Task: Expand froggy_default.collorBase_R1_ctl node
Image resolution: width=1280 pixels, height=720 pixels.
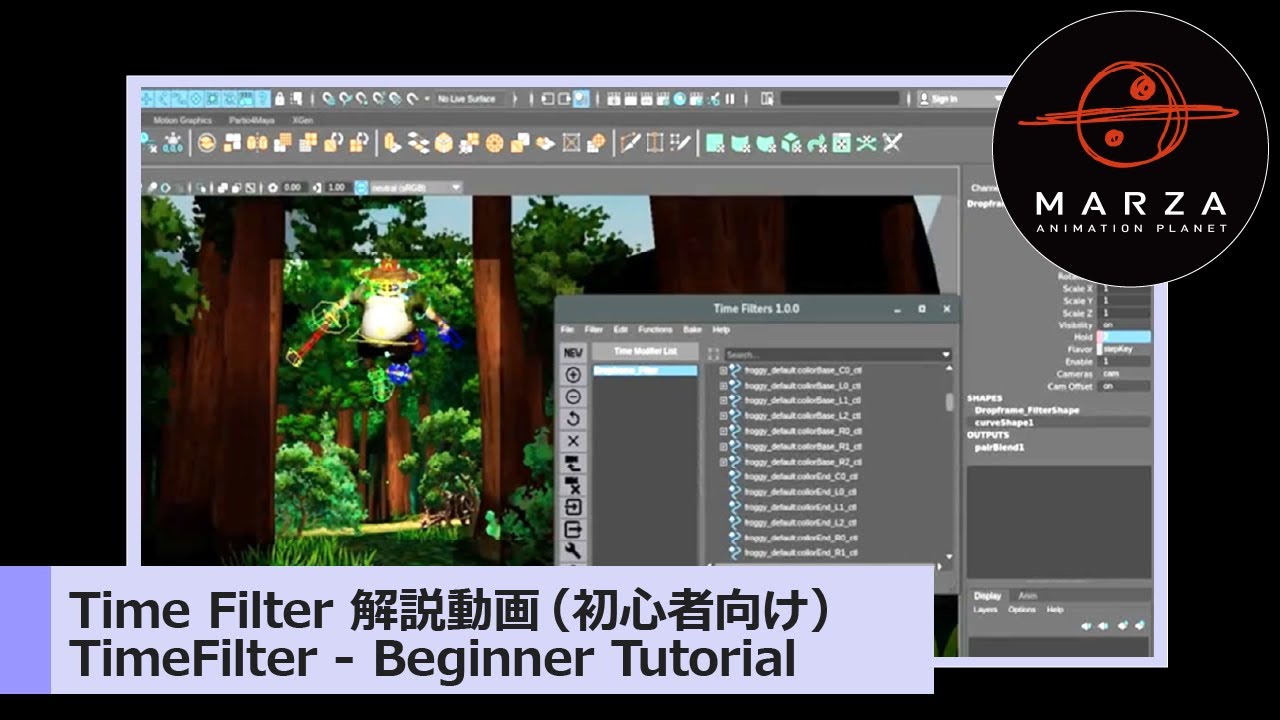Action: pos(724,446)
